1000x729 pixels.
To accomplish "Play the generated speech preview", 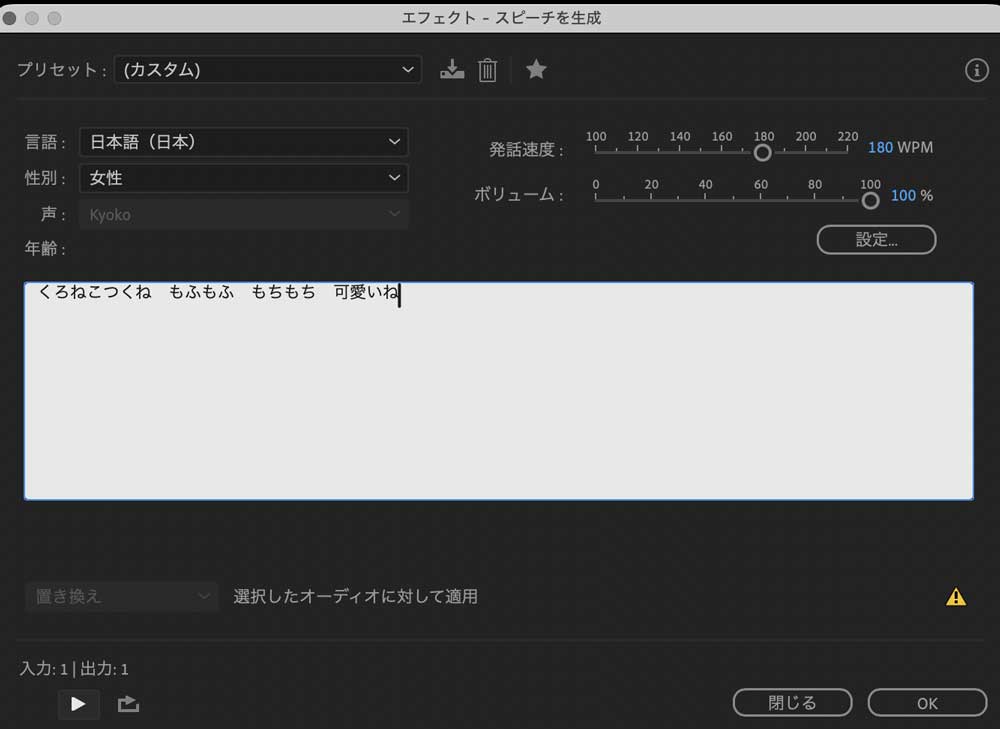I will pos(78,704).
